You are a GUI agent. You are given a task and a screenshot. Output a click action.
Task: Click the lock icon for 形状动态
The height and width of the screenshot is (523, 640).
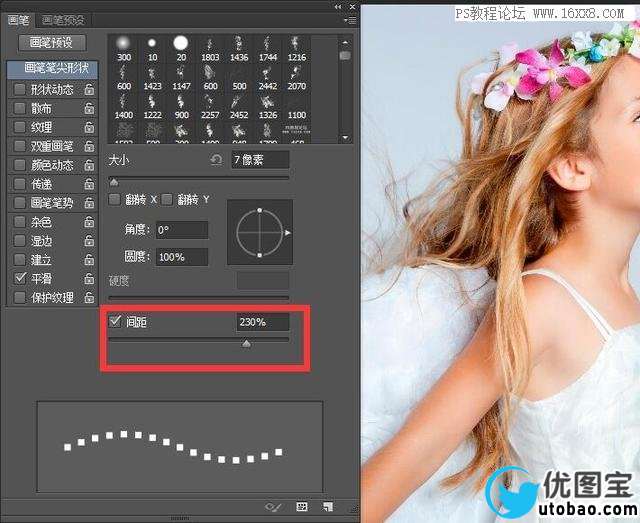(89, 89)
